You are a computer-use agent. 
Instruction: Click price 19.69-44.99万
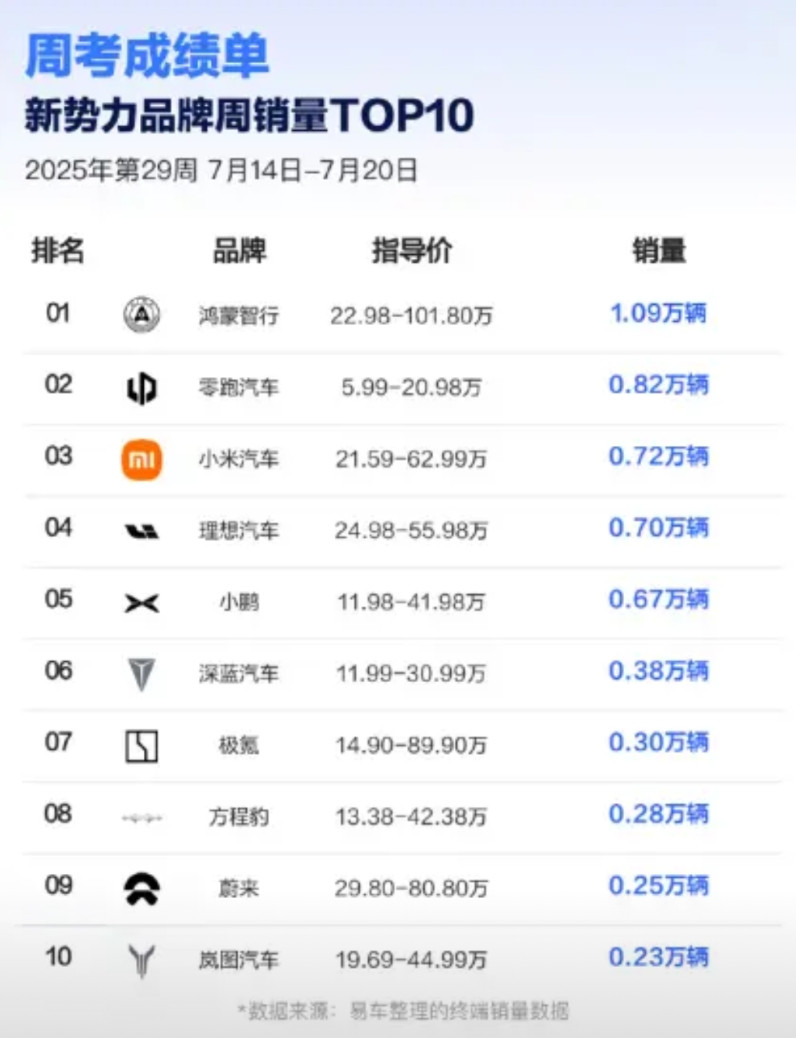coord(412,960)
